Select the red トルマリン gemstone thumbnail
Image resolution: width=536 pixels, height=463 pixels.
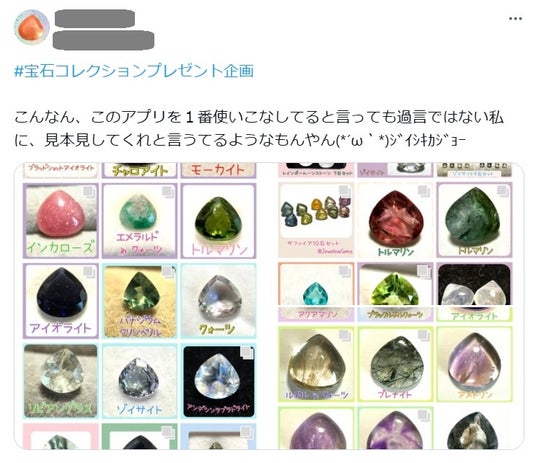pos(396,220)
